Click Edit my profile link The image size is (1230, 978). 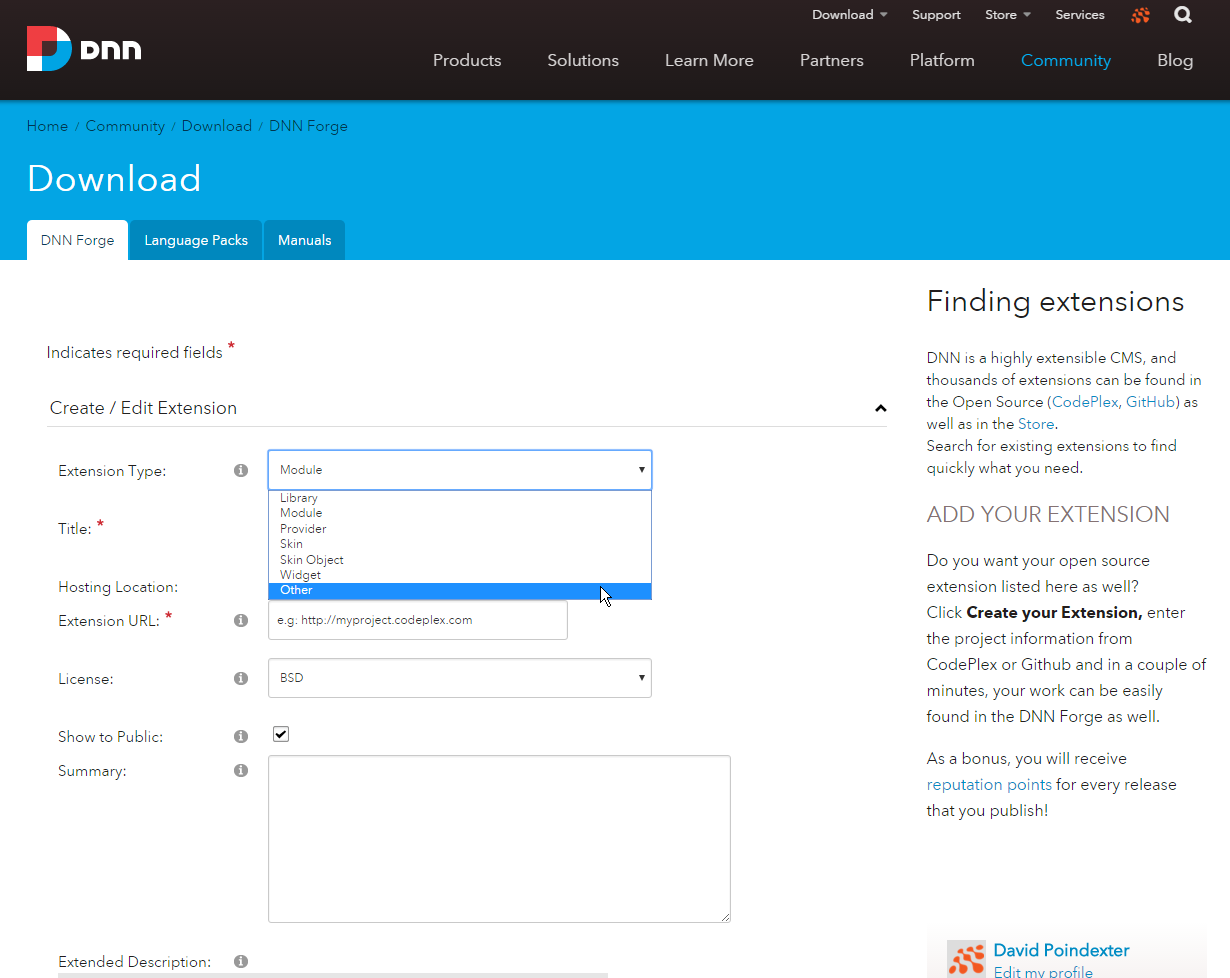1043,971
